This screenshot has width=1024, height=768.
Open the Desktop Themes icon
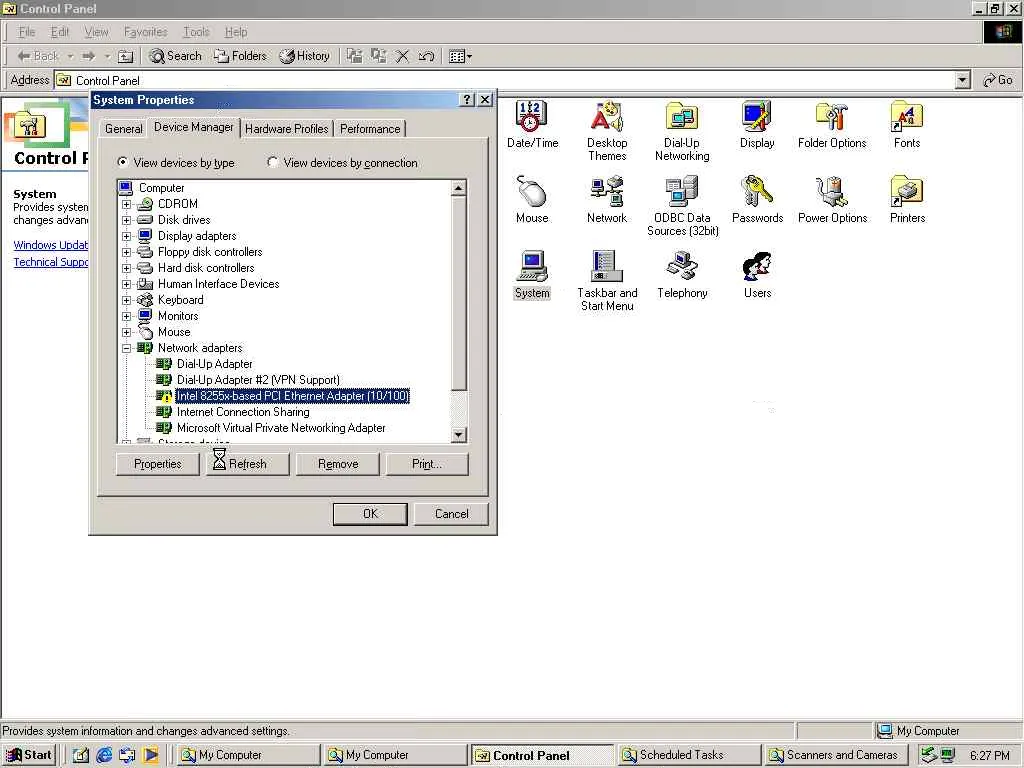click(x=607, y=131)
